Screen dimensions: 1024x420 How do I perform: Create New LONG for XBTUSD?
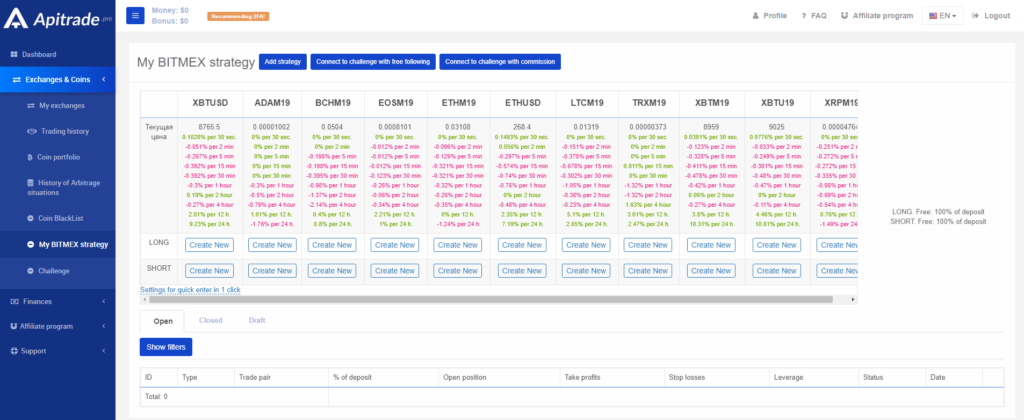[209, 245]
